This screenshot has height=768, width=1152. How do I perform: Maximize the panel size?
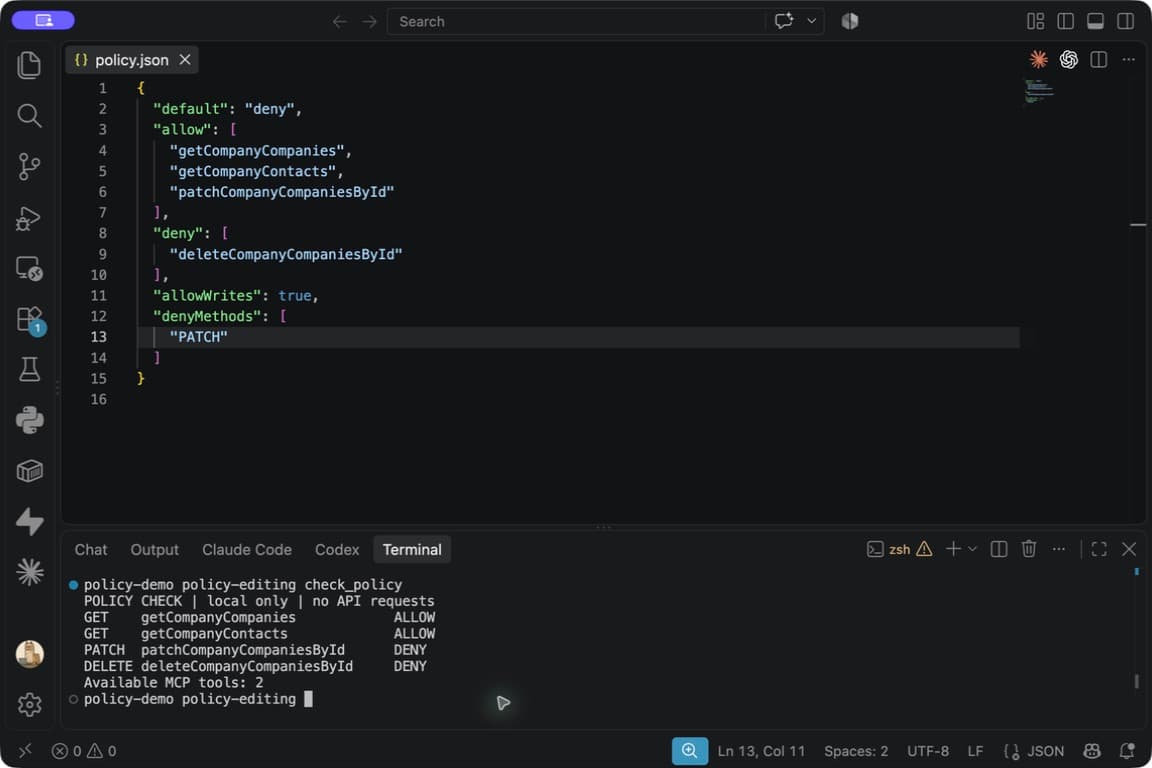coord(1099,549)
